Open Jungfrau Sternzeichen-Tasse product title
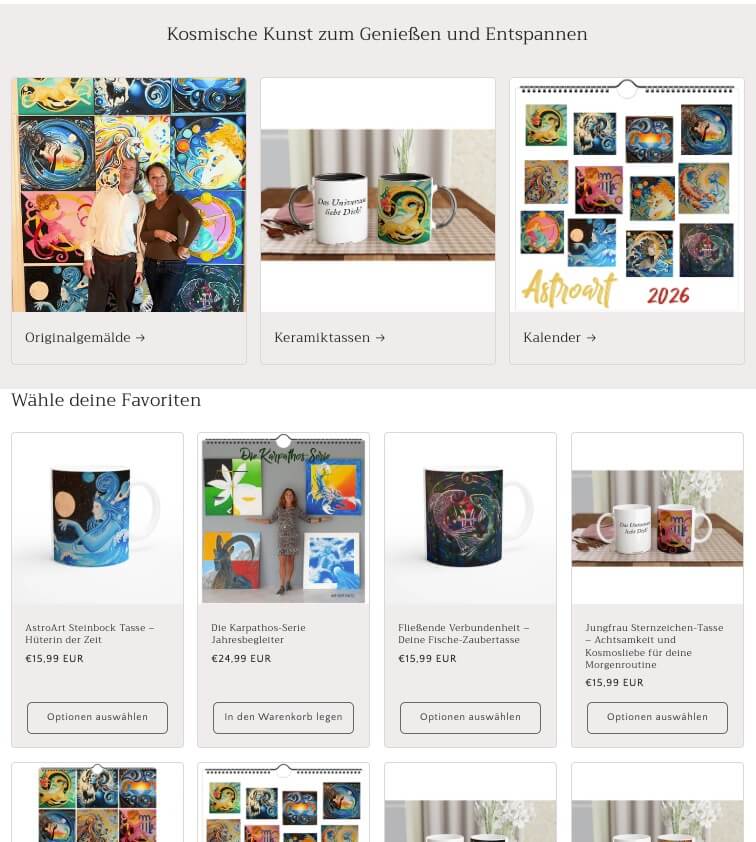 654,646
